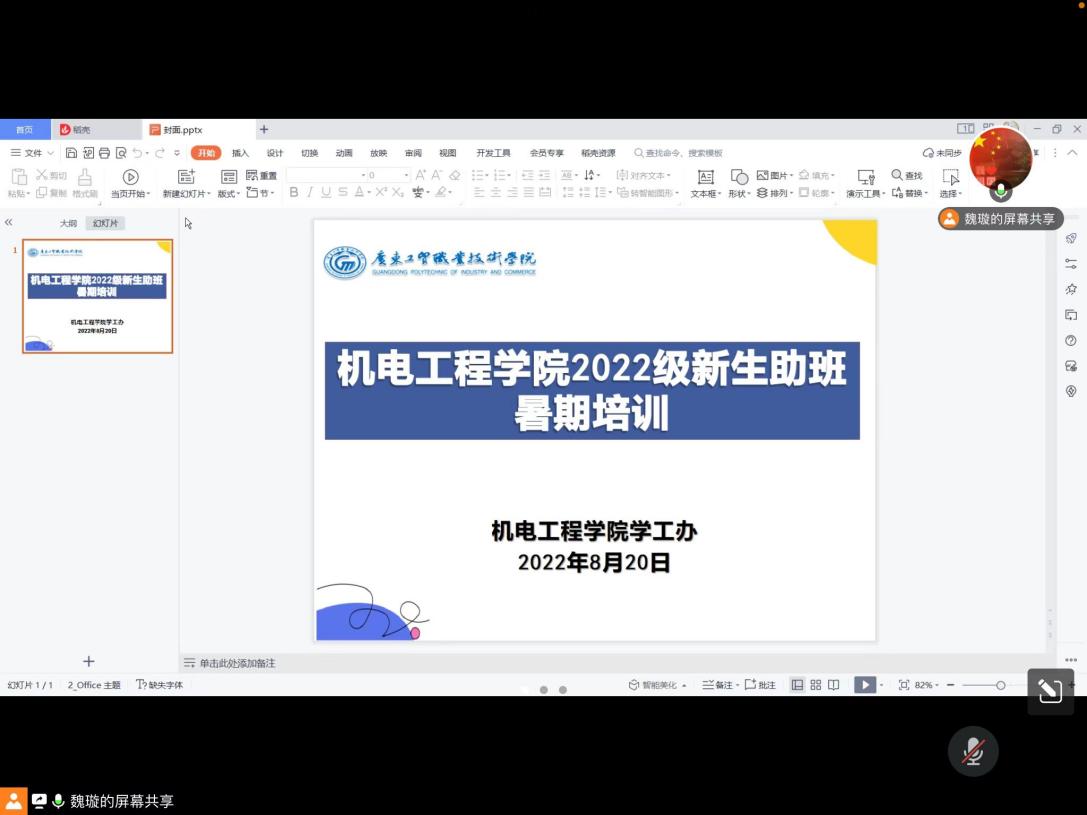This screenshot has width=1087, height=815.
Task: Open the 插入 ribbon tab
Action: [x=240, y=153]
